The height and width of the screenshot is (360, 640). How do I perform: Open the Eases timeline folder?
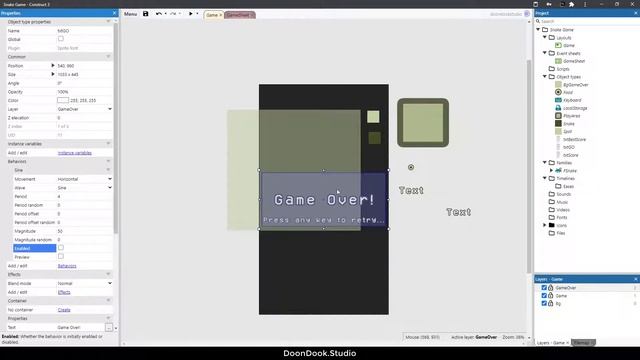[x=568, y=187]
